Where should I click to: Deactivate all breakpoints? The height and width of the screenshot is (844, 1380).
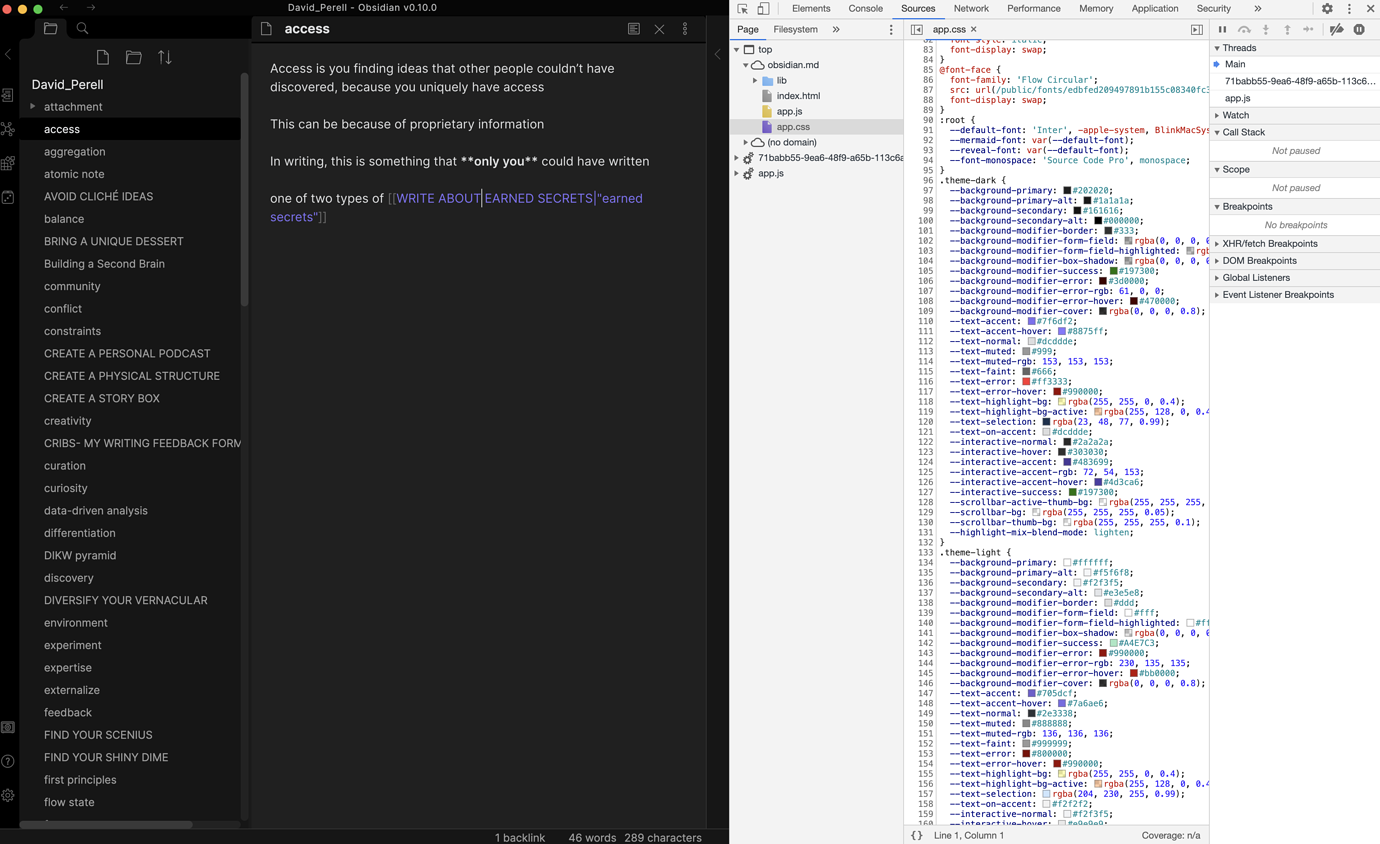point(1336,29)
